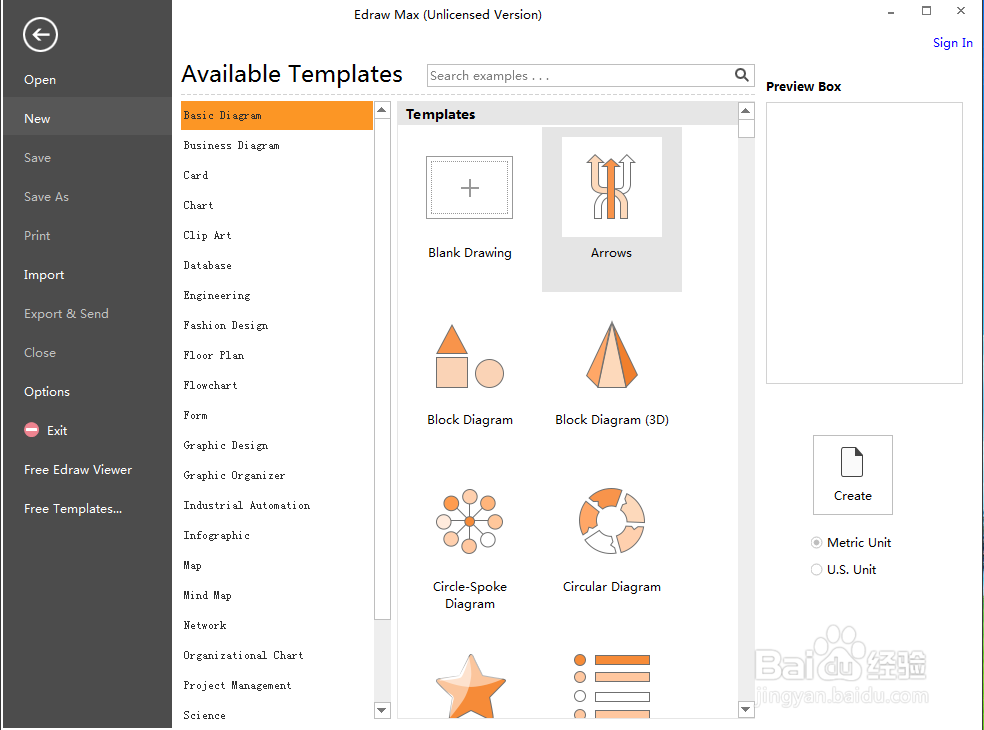Image resolution: width=984 pixels, height=730 pixels.
Task: Click the red Exit icon
Action: click(31, 430)
